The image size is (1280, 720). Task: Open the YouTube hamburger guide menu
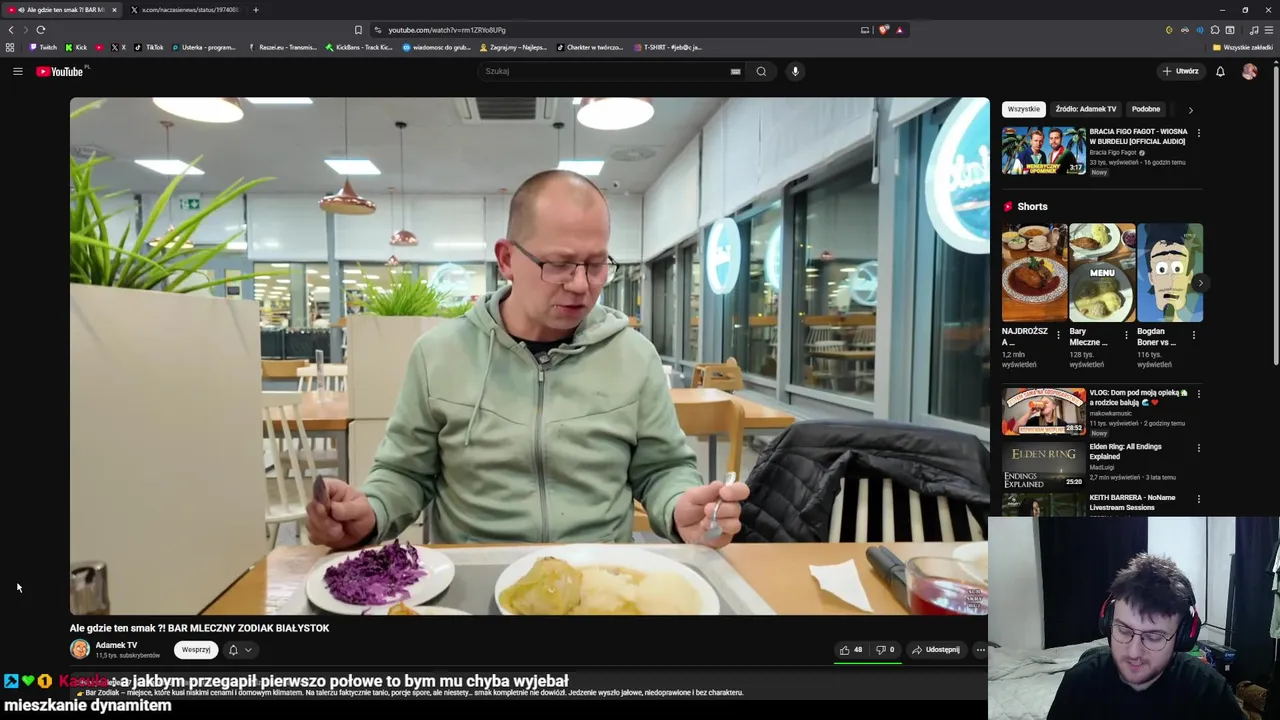tap(17, 71)
